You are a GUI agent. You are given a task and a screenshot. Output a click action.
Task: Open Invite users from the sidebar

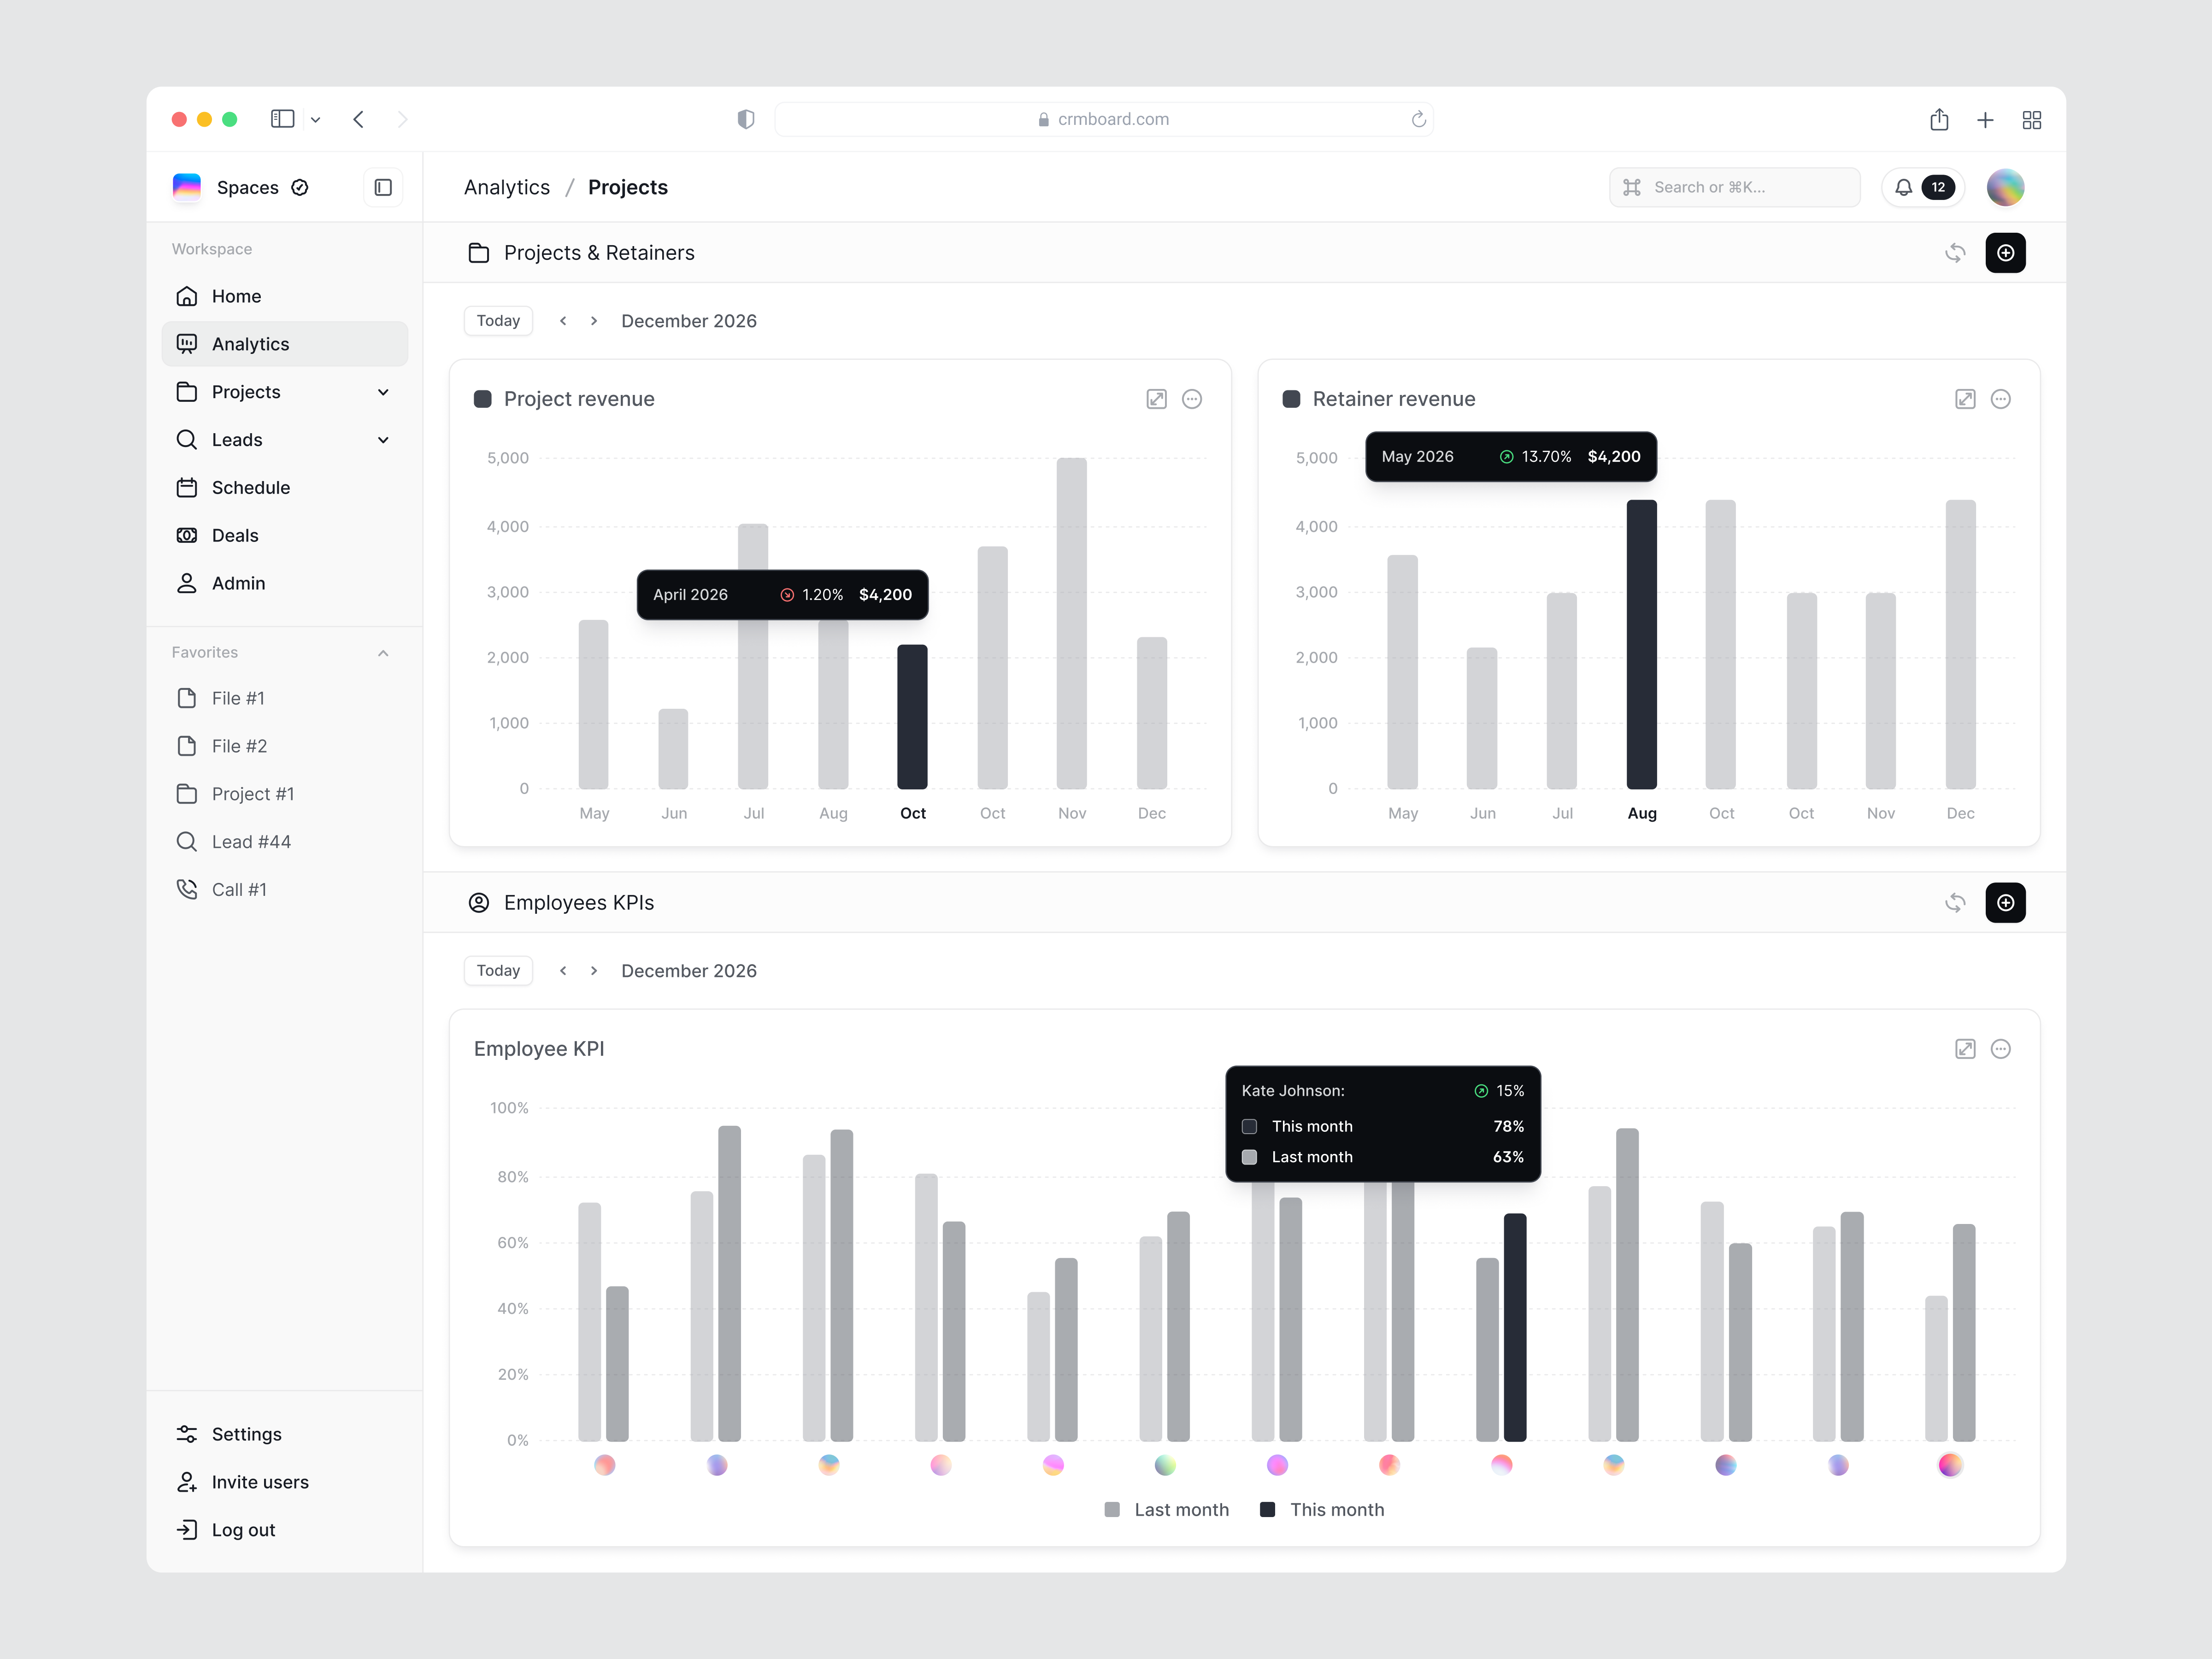[259, 1481]
